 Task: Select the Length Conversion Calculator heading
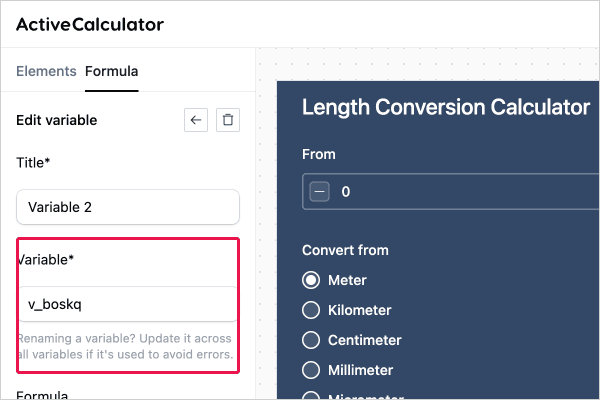446,107
